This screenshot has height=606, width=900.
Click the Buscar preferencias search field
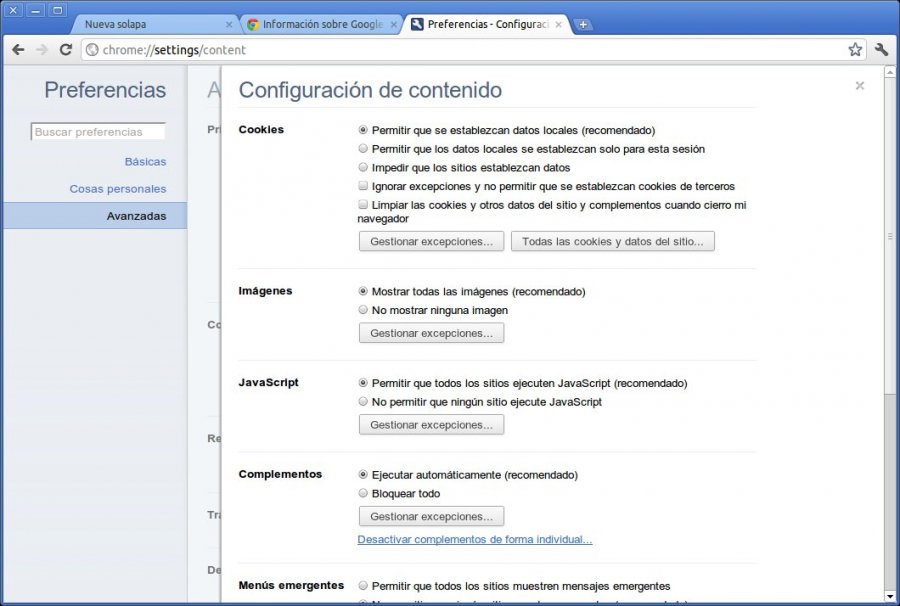[98, 131]
